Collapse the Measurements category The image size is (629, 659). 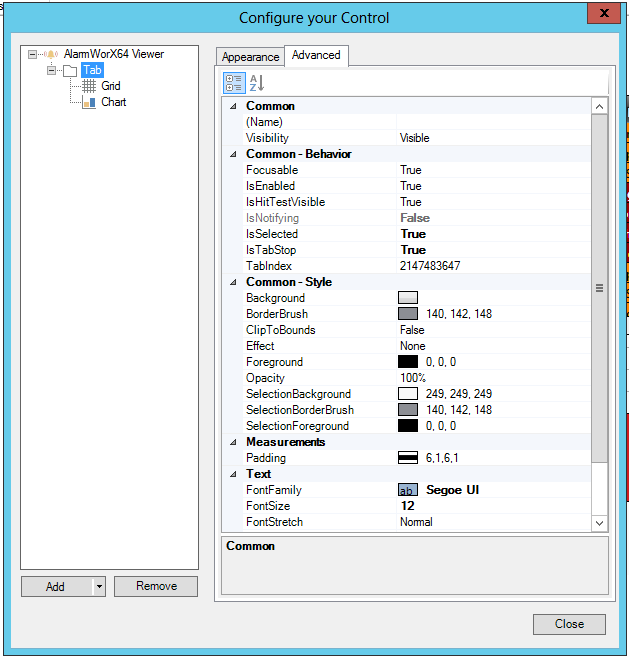point(233,442)
